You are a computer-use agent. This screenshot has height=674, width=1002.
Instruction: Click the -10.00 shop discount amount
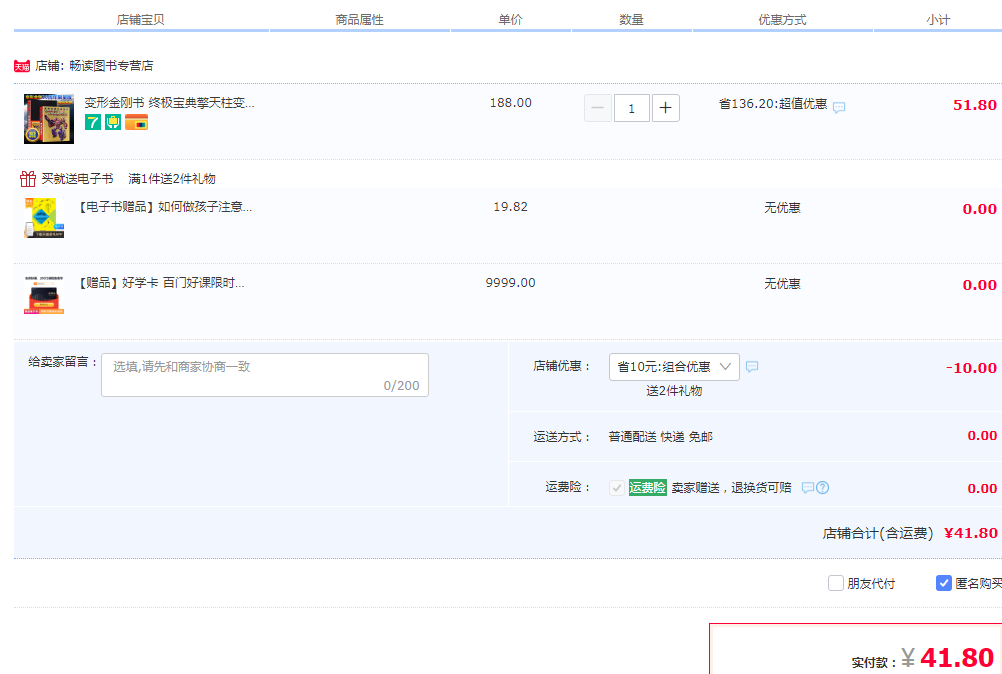[971, 368]
